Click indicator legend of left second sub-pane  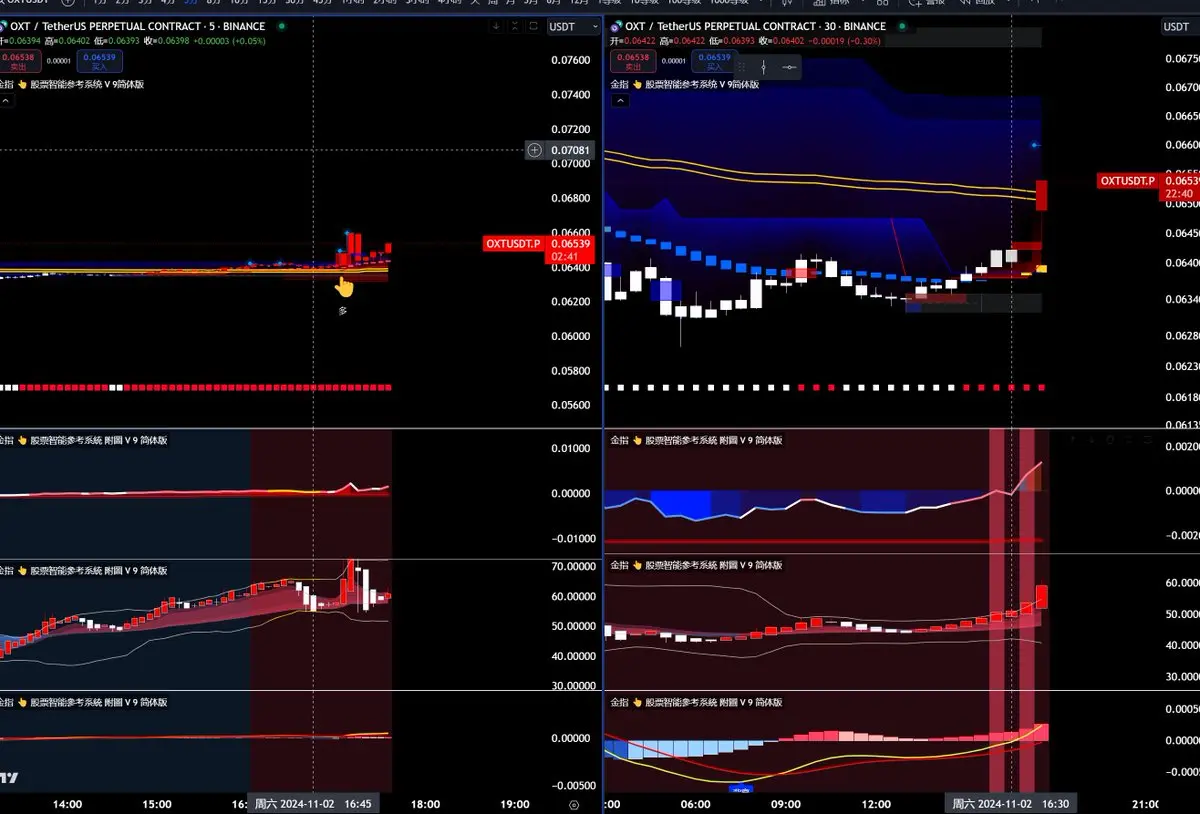coord(83,571)
